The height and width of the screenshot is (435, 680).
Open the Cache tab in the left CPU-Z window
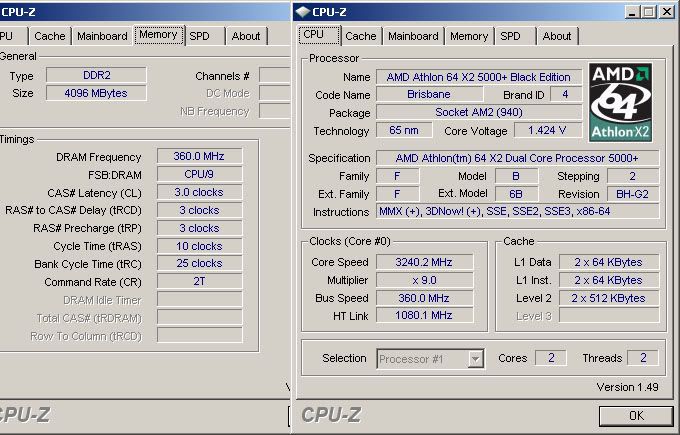tap(49, 36)
